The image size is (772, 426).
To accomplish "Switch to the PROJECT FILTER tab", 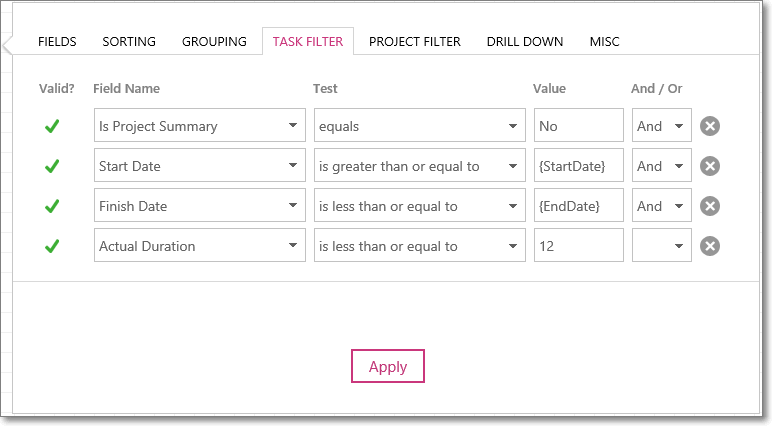I will (x=415, y=41).
